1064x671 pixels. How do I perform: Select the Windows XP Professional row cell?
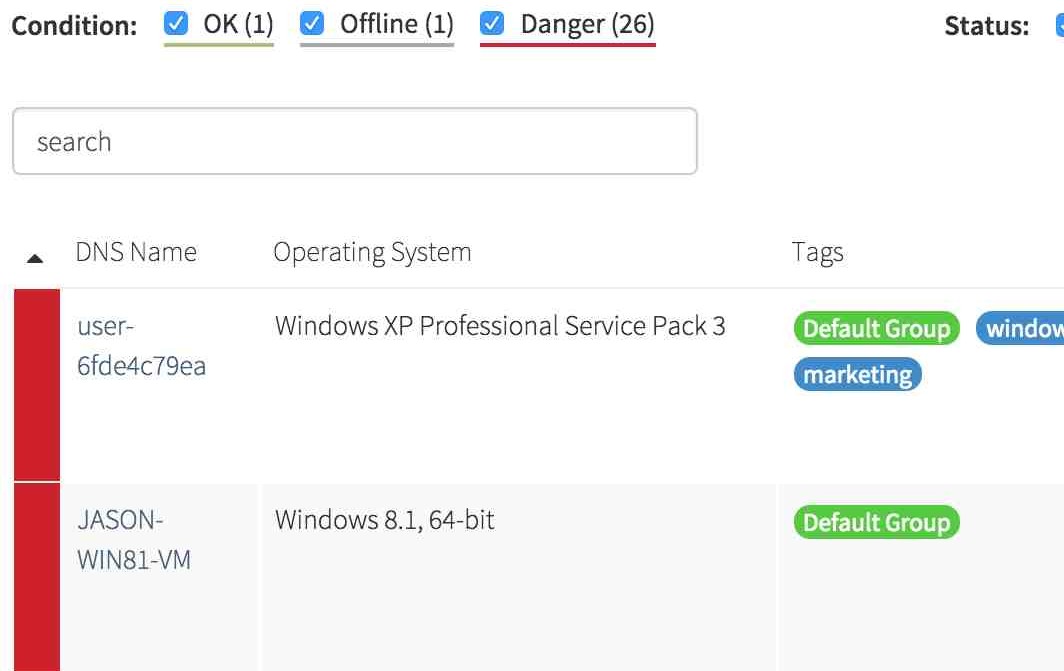[500, 326]
